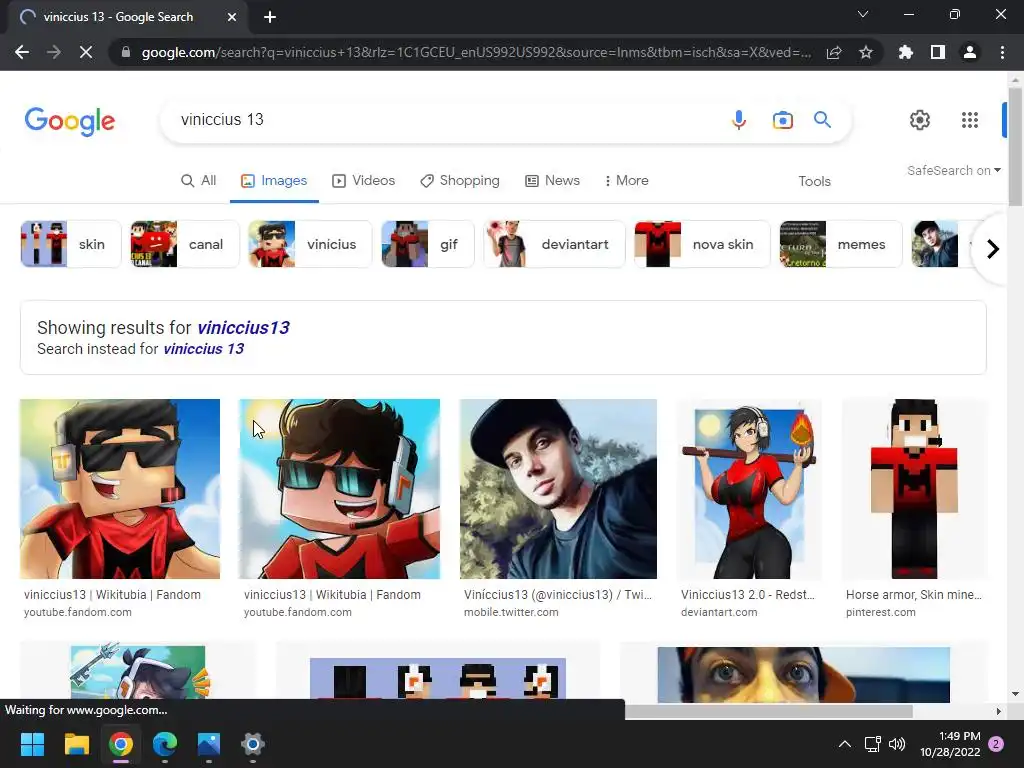Select the nova skin suggestion chip
This screenshot has width=1024, height=768.
click(x=702, y=244)
